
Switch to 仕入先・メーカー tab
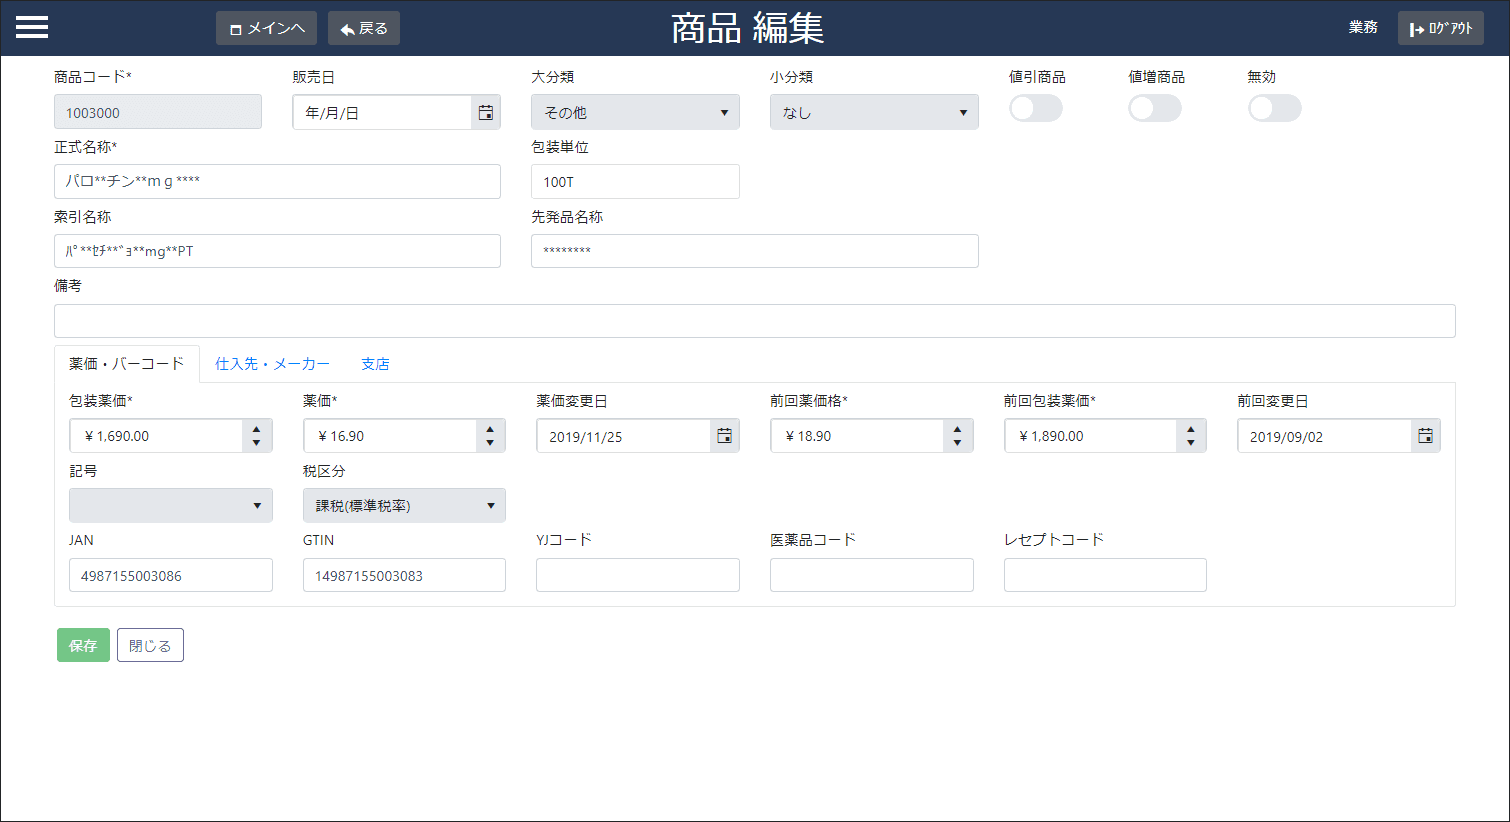pyautogui.click(x=272, y=364)
